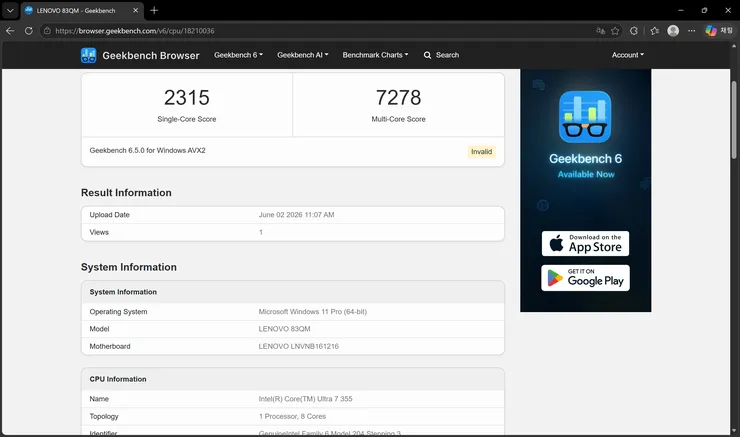The width and height of the screenshot is (740, 437).
Task: Click the Geekbench 6 ad logo
Action: pyautogui.click(x=585, y=117)
